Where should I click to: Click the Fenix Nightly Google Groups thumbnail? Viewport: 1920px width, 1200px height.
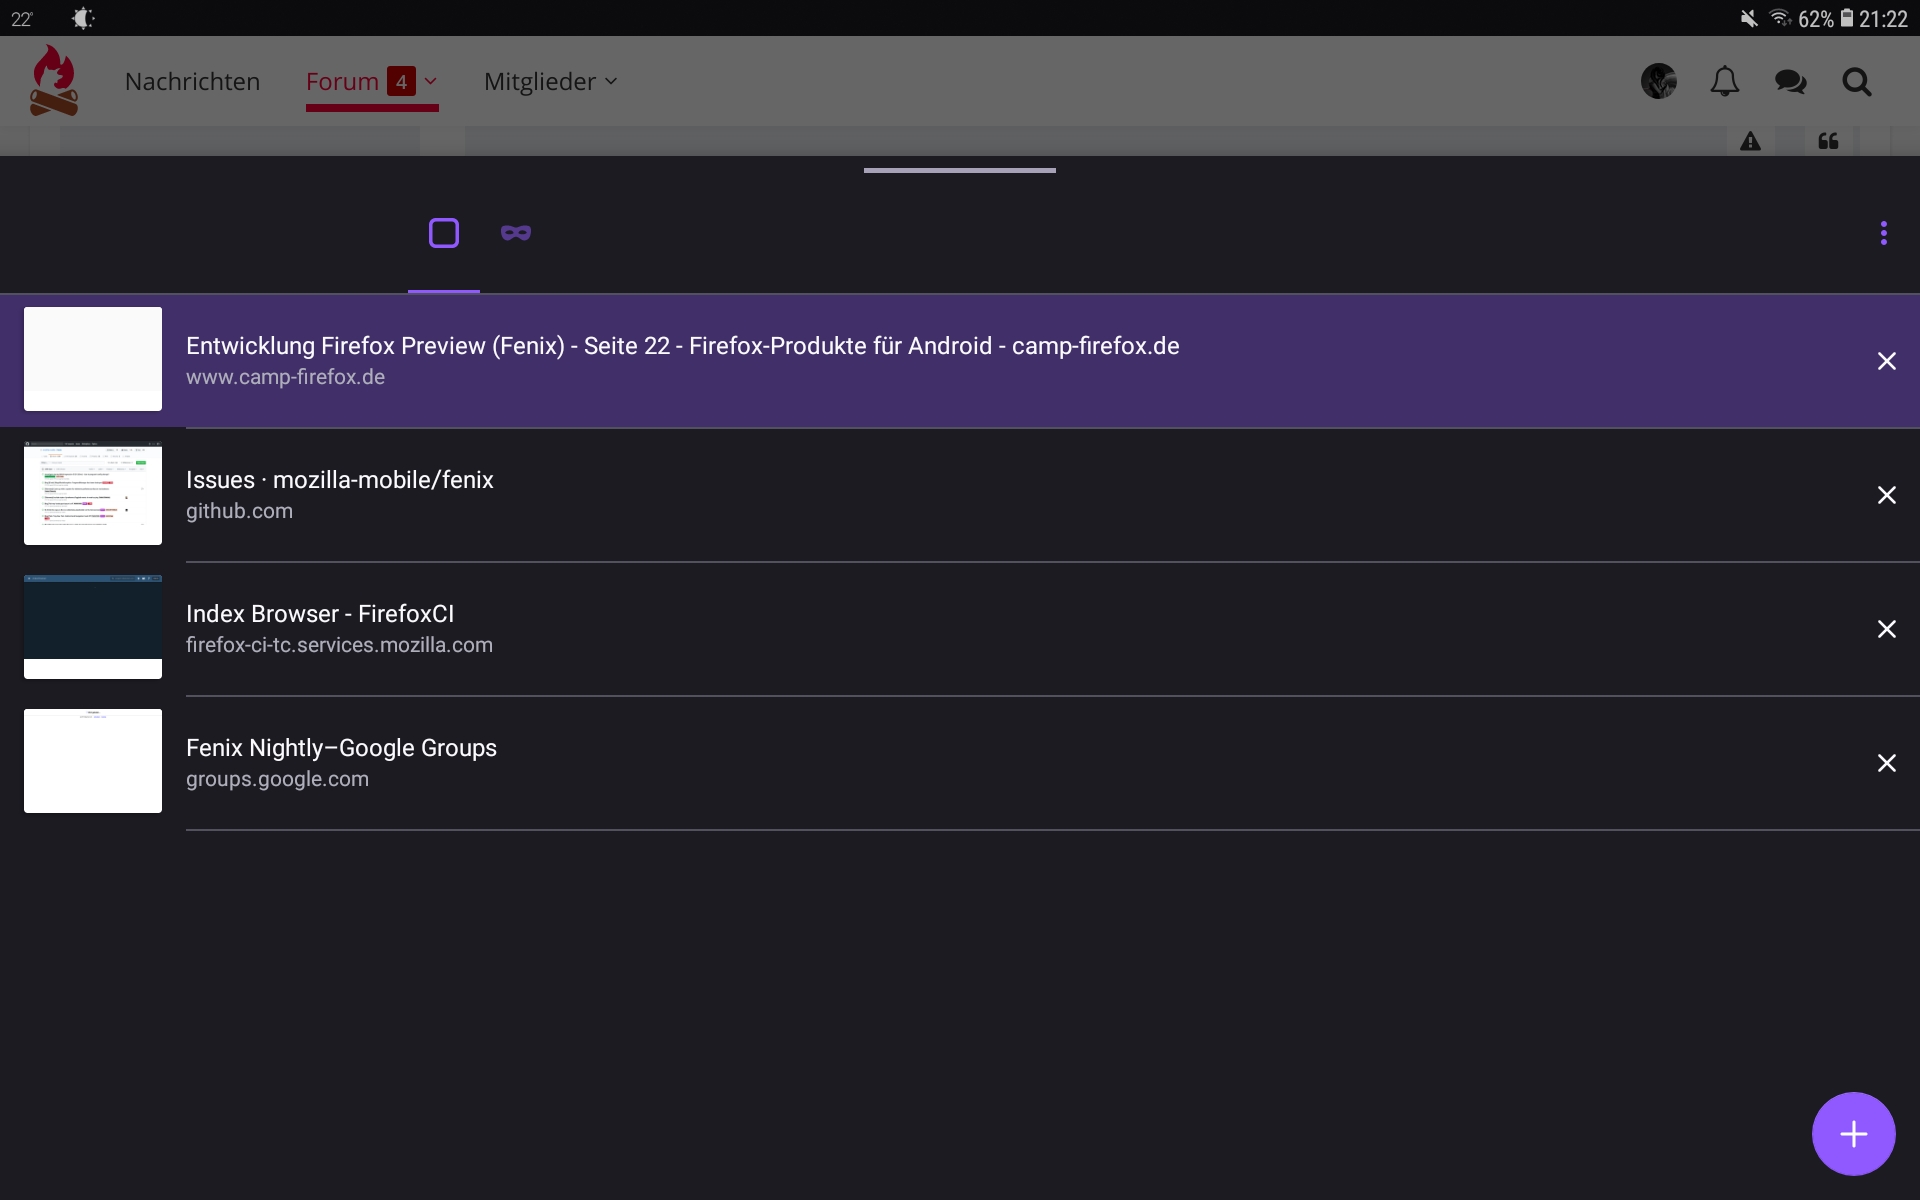(x=93, y=761)
